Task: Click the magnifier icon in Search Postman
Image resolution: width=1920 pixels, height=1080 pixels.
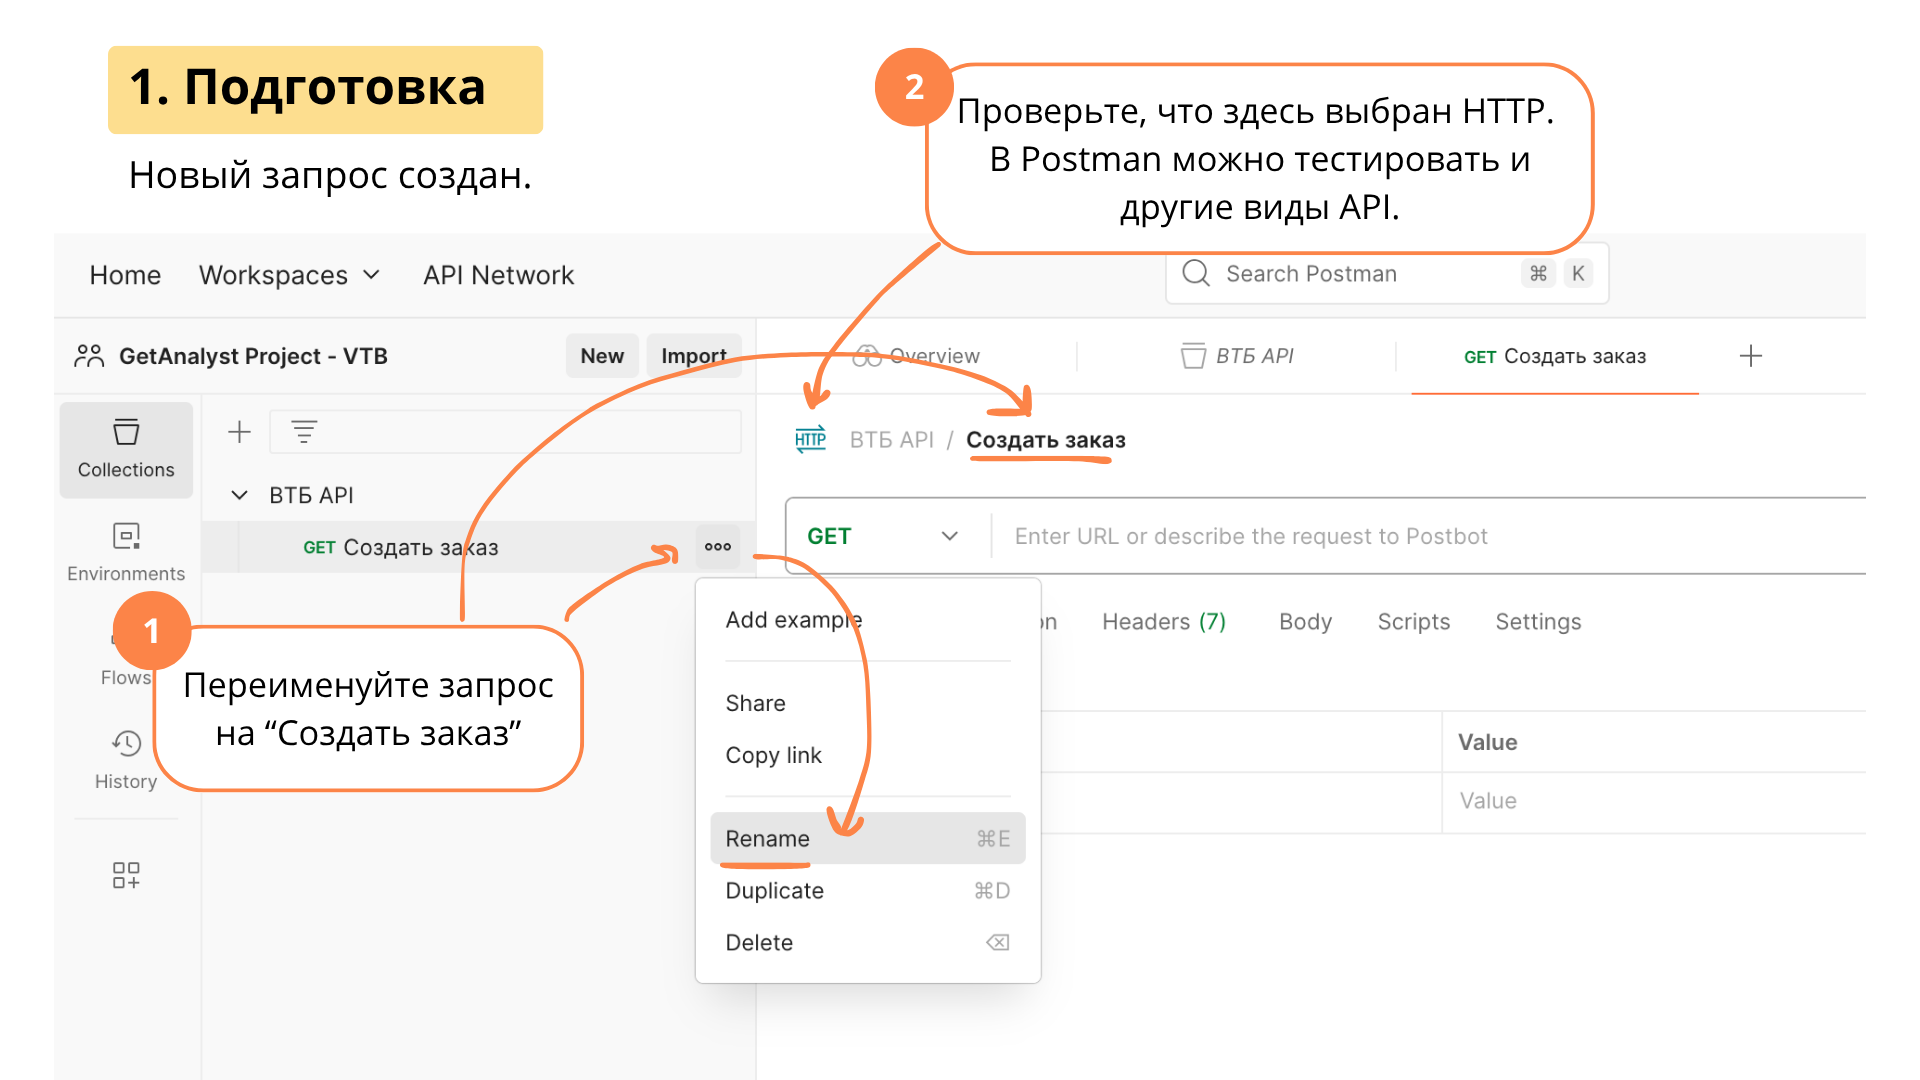Action: (1196, 273)
